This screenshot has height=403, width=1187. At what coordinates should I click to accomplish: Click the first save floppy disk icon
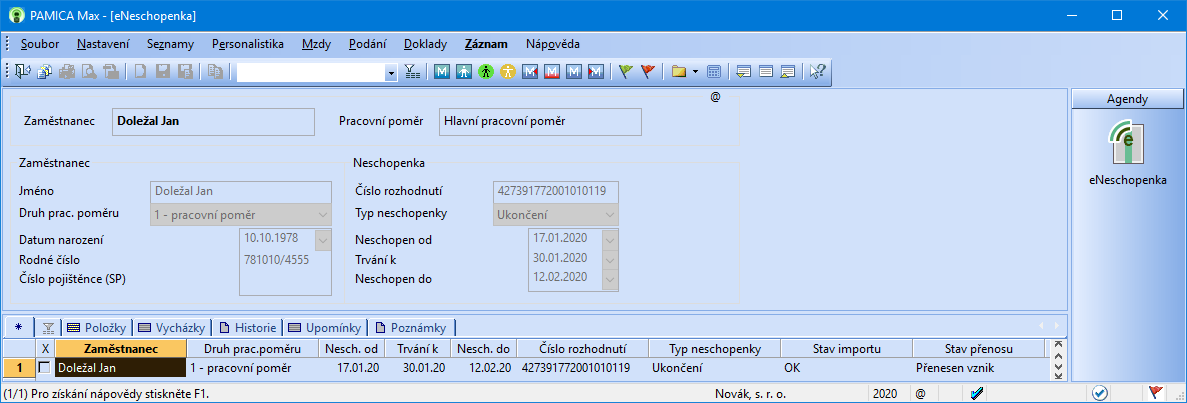(163, 71)
